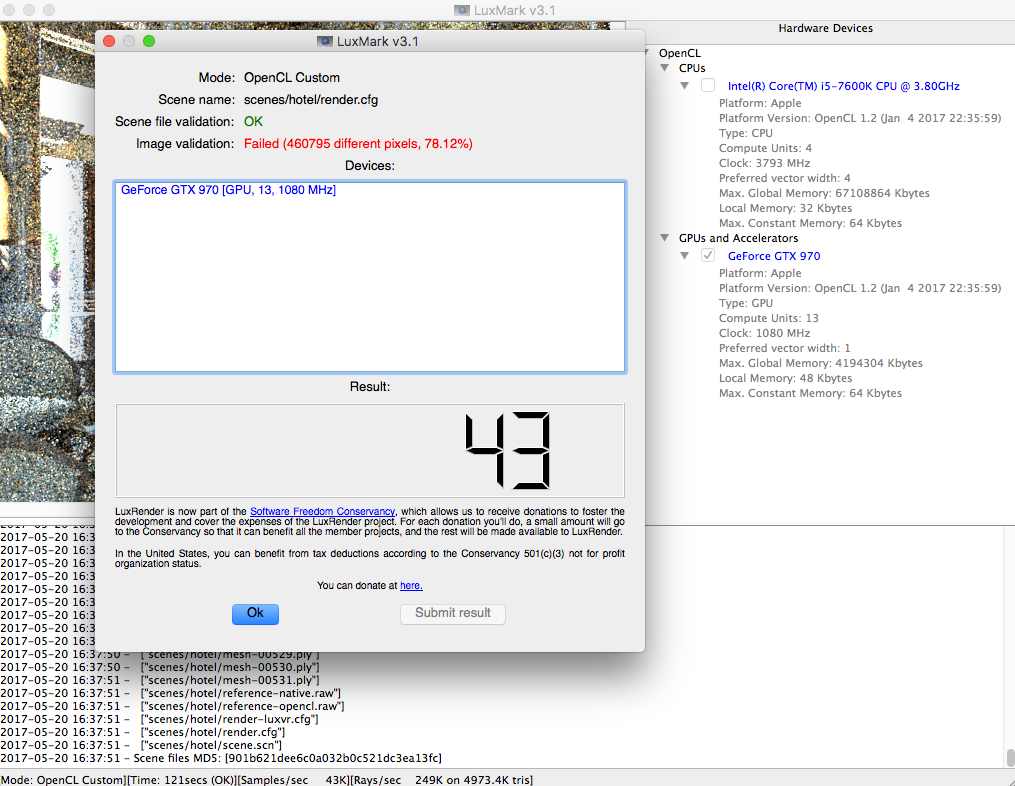Image resolution: width=1015 pixels, height=786 pixels.
Task: Collapse the GPUs and Accelerators group
Action: click(665, 238)
